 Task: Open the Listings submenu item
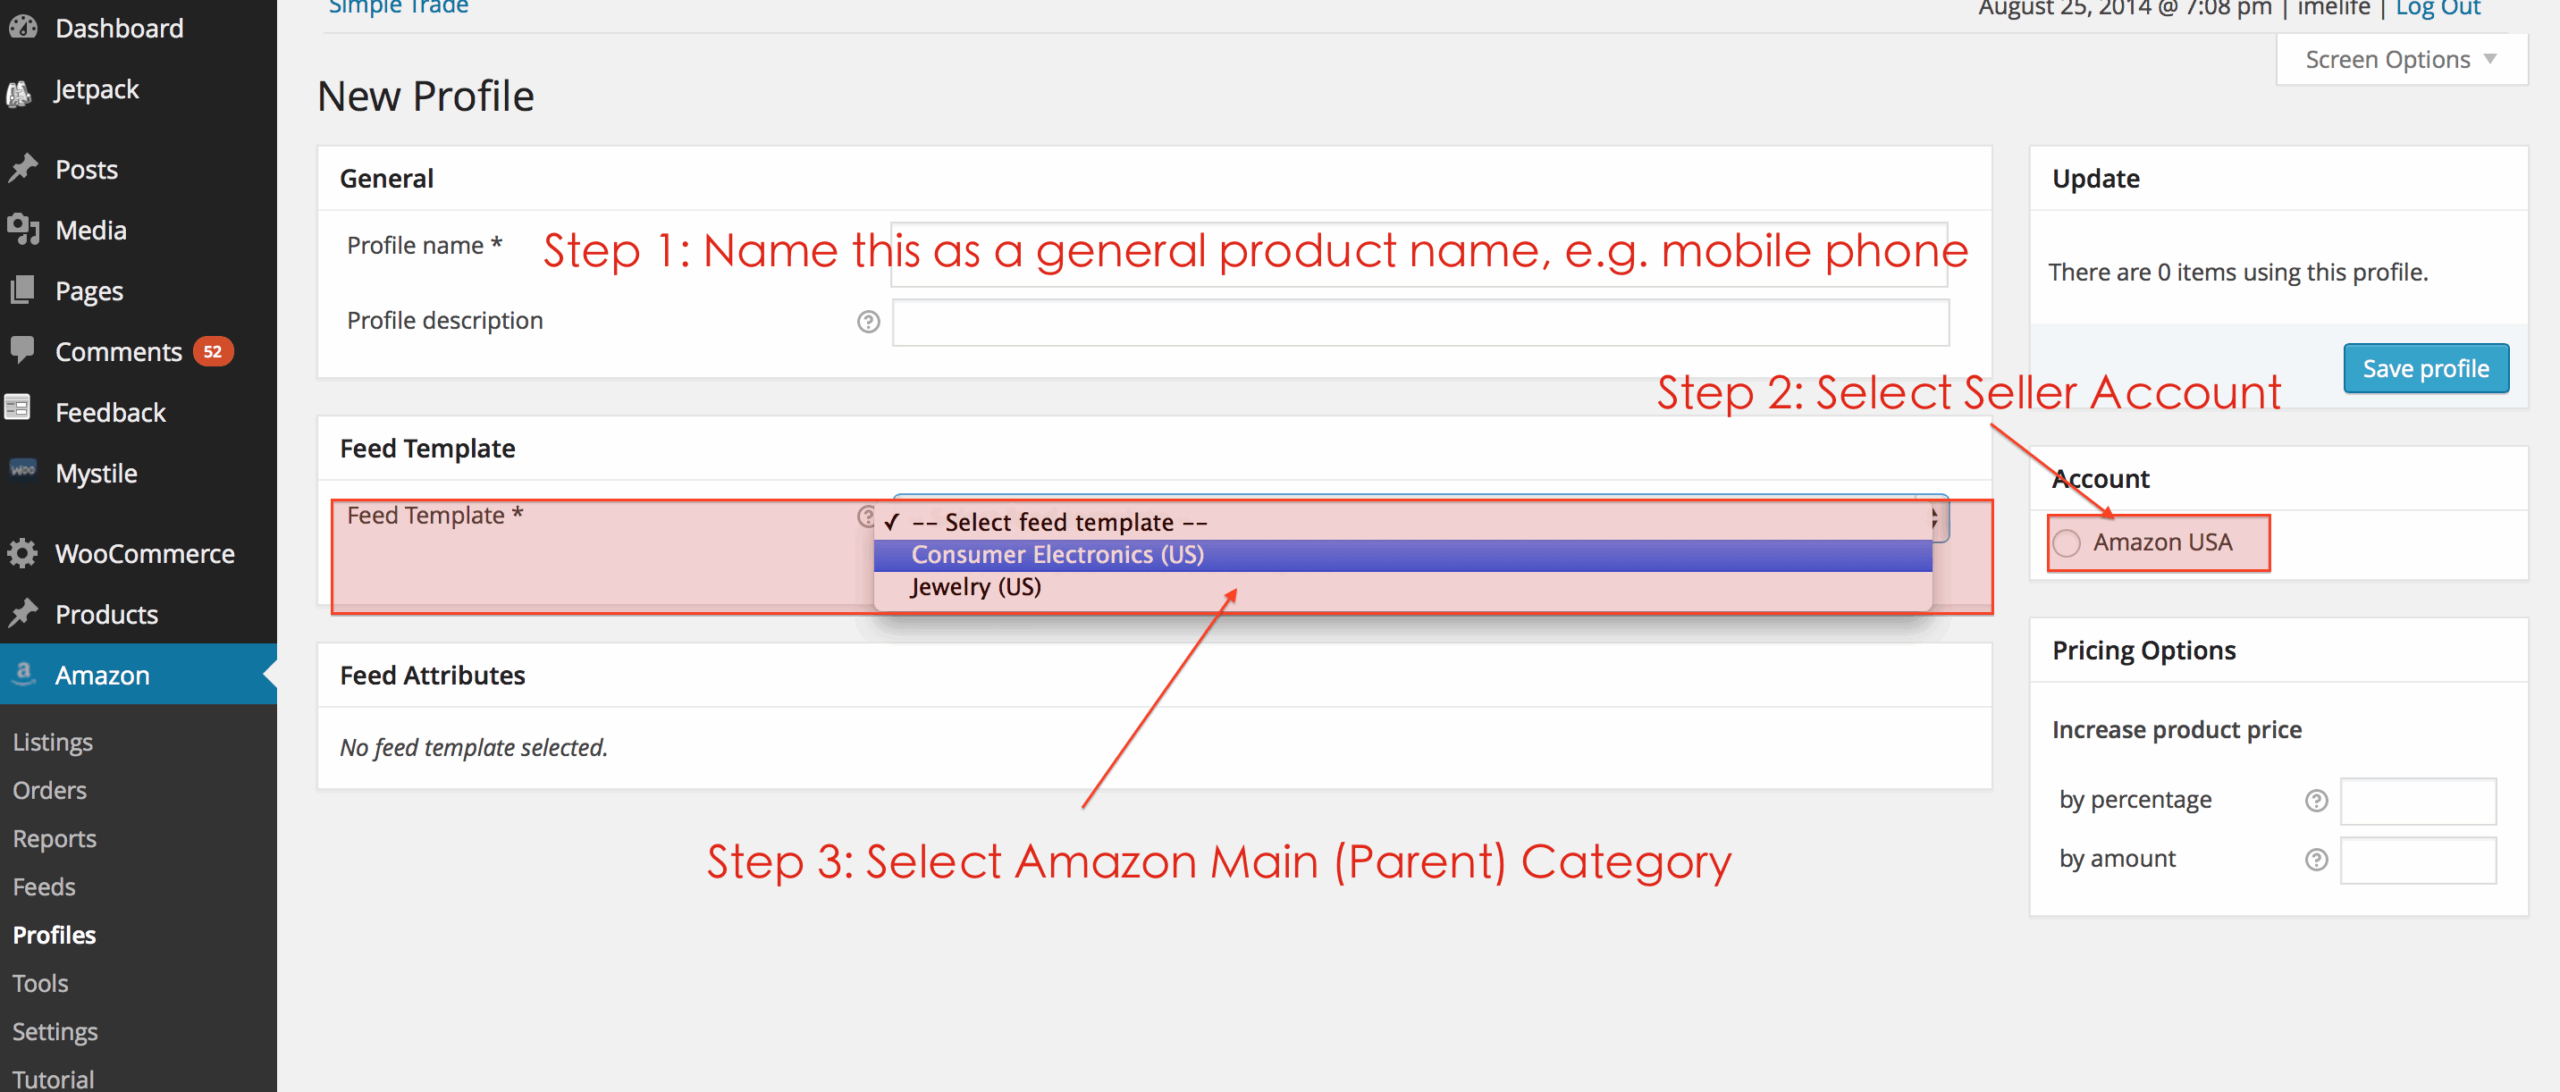(53, 742)
